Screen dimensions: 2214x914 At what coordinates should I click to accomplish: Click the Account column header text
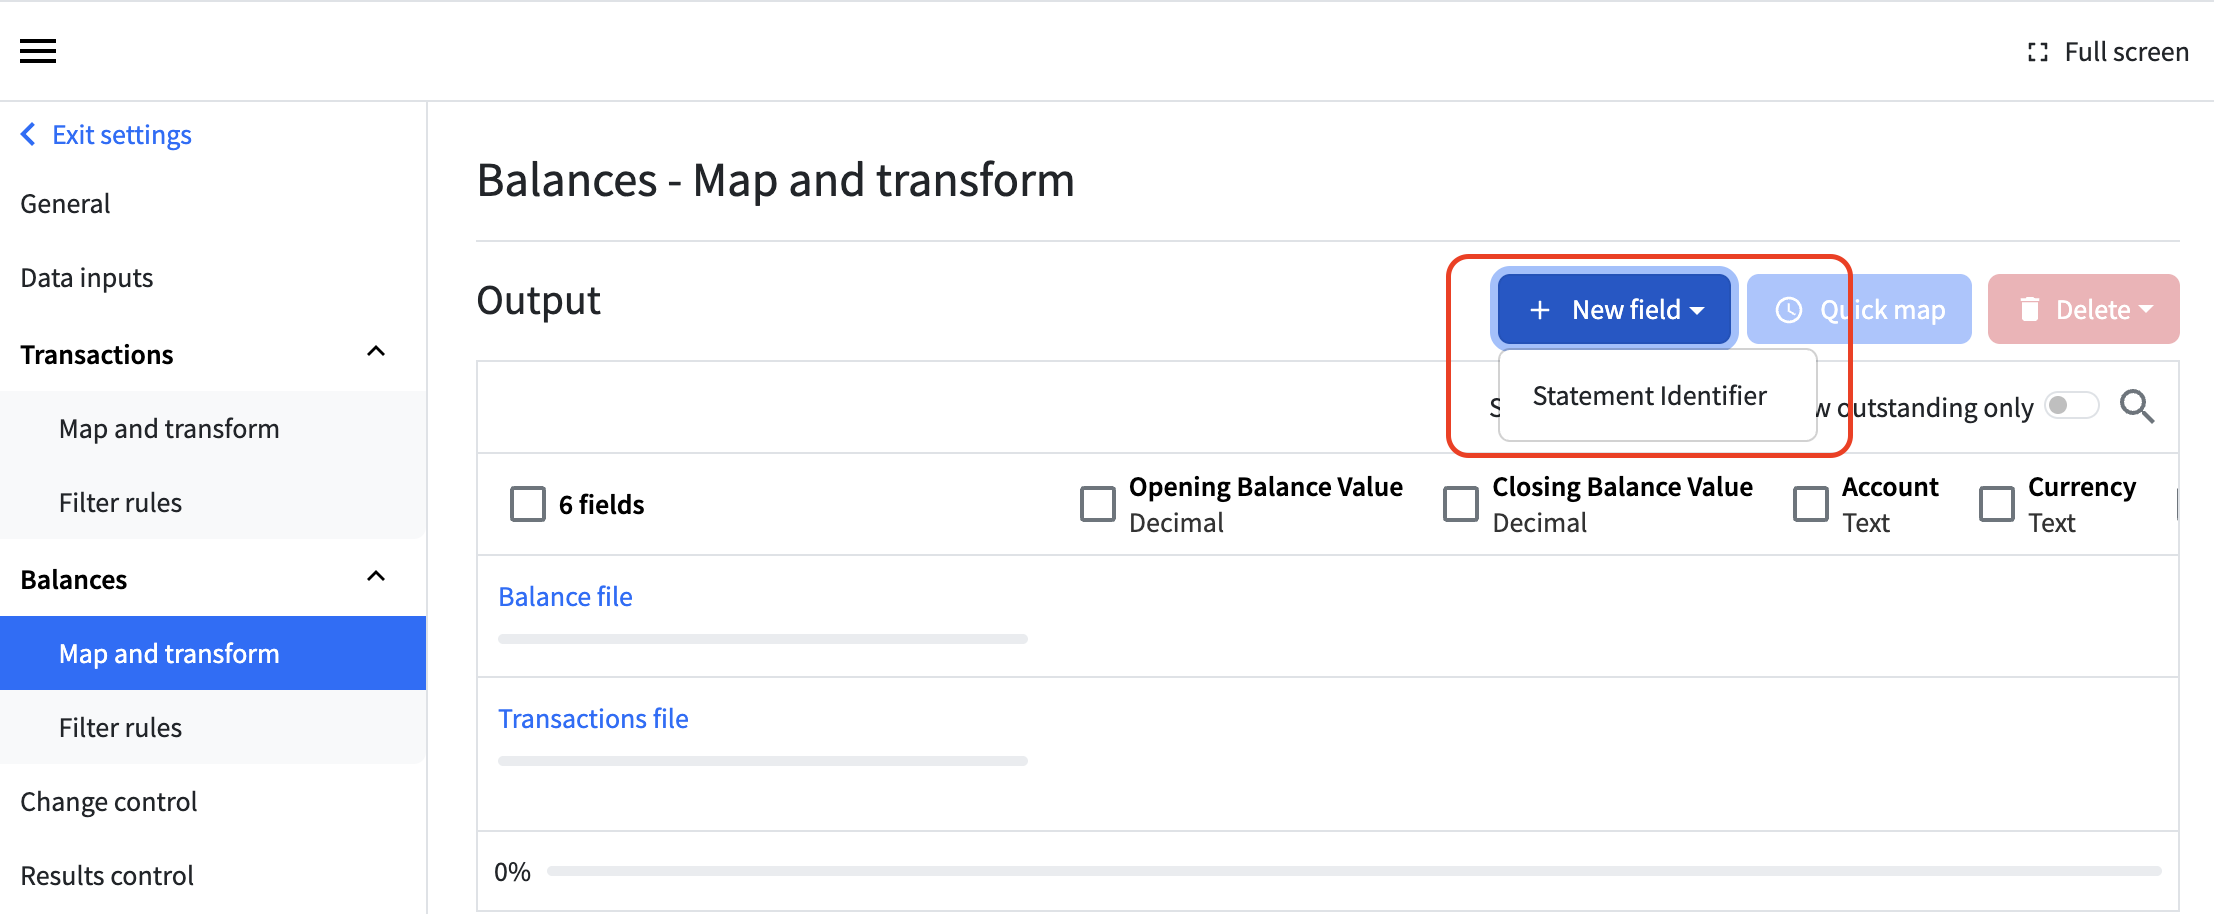(x=1890, y=487)
